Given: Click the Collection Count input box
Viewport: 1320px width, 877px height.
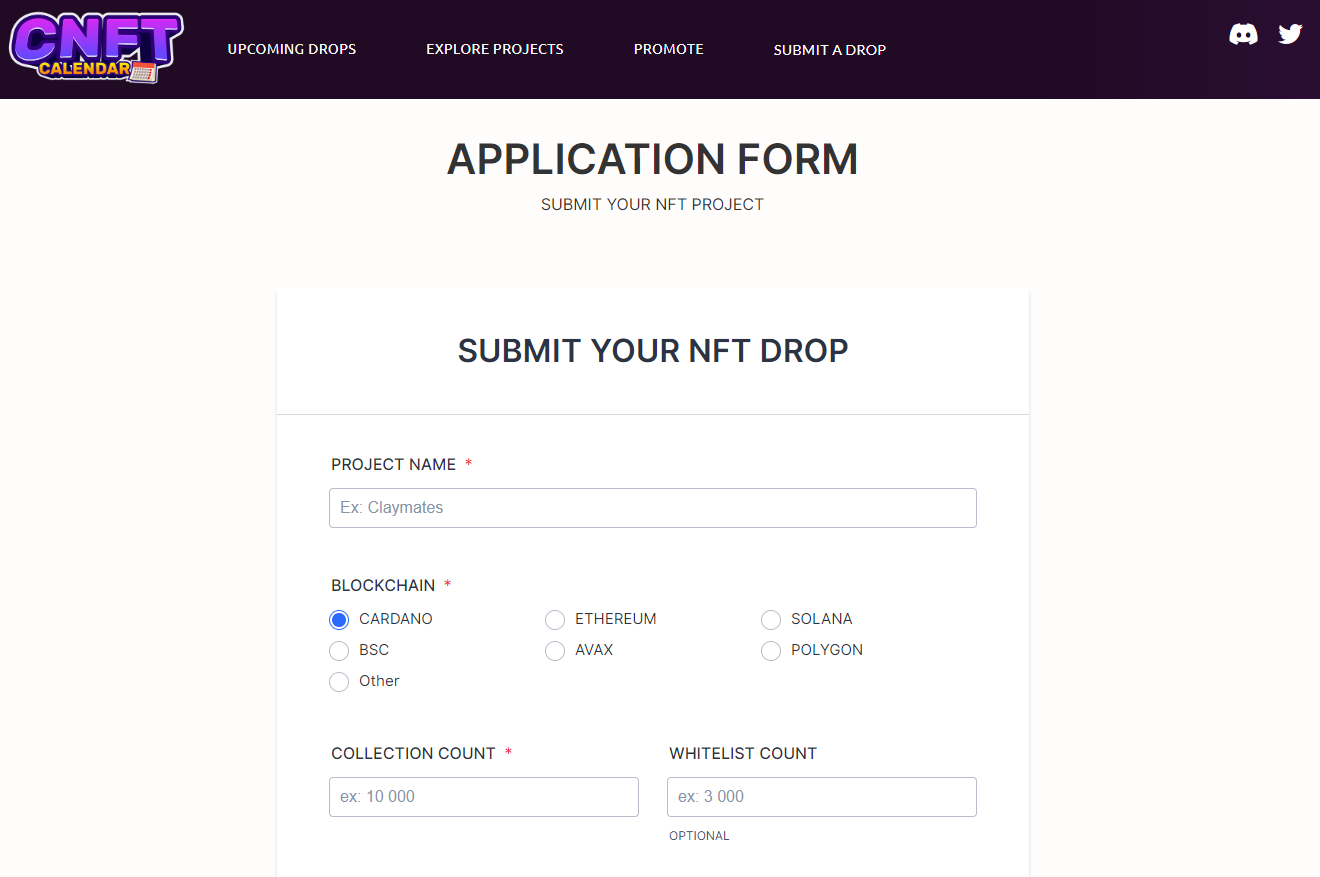Looking at the screenshot, I should [484, 797].
